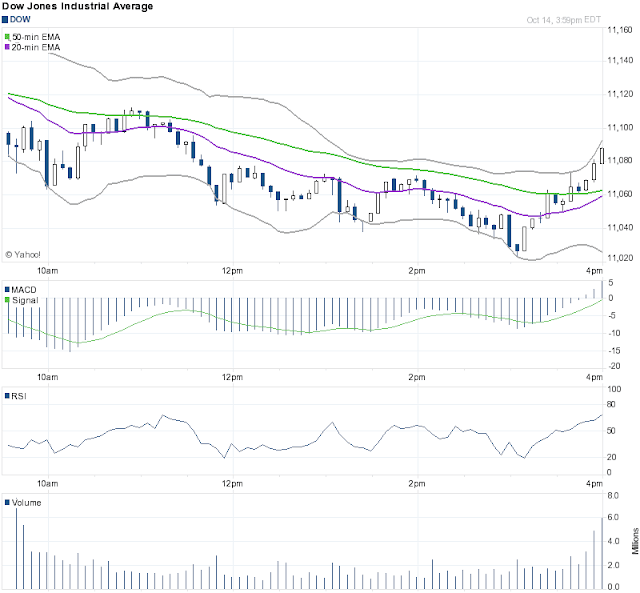Click the 11,120 price axis label

coord(620,94)
